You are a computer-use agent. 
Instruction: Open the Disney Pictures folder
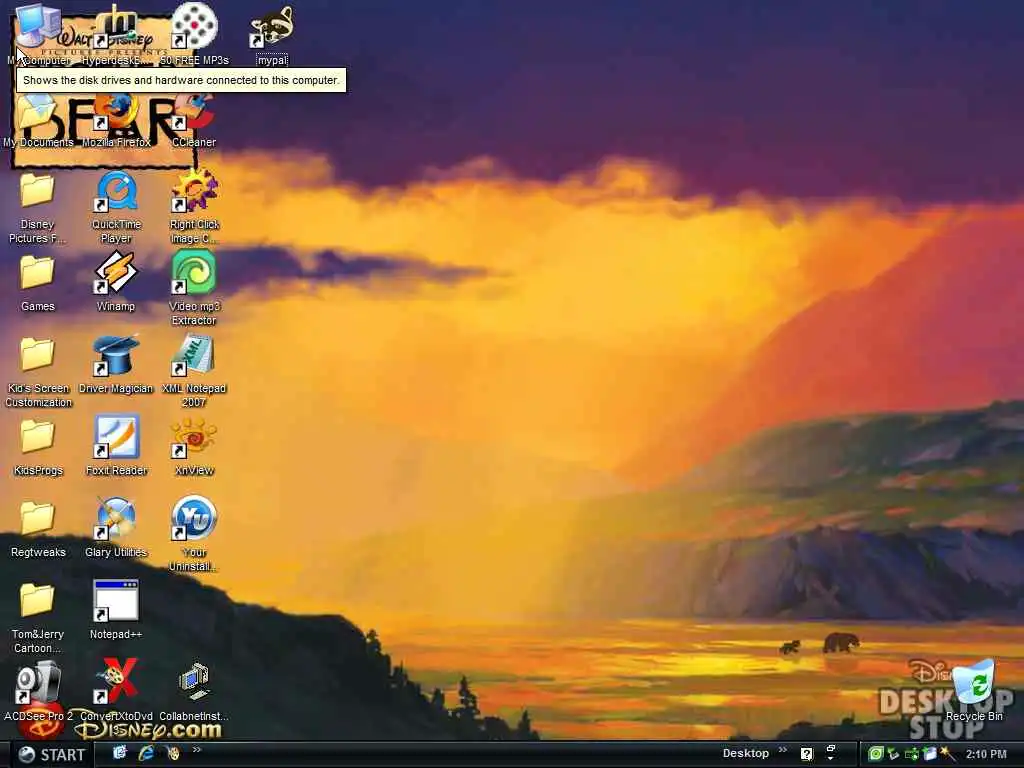pyautogui.click(x=37, y=208)
